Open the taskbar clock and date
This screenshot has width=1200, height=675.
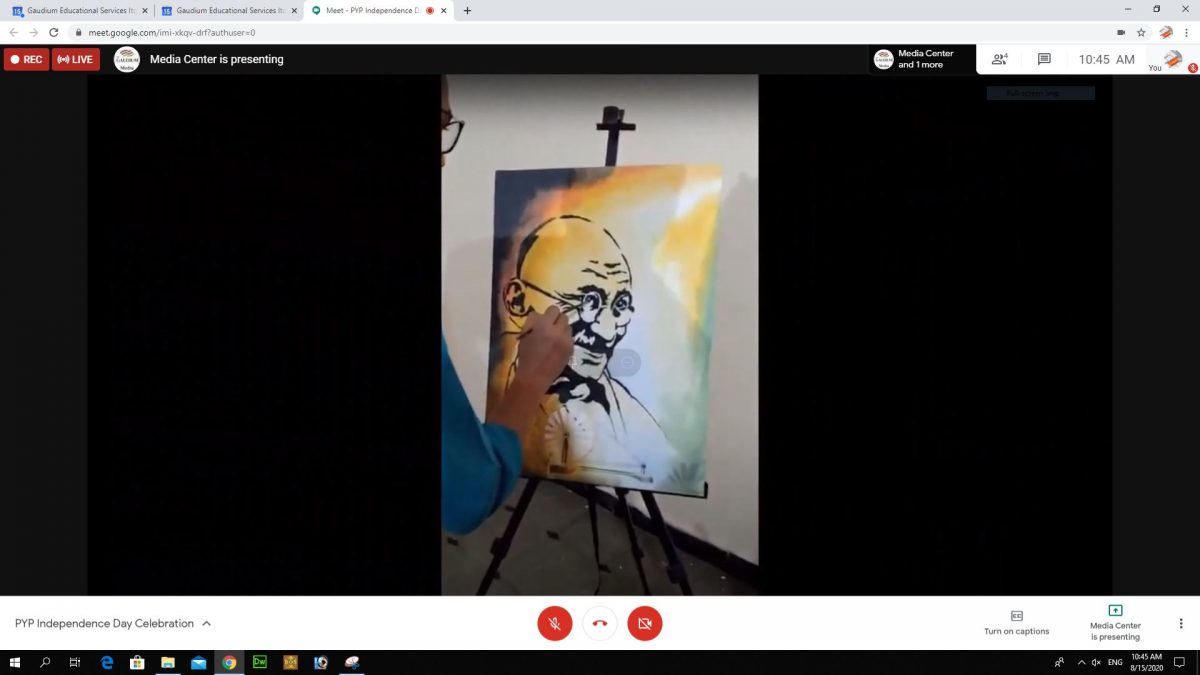tap(1147, 662)
